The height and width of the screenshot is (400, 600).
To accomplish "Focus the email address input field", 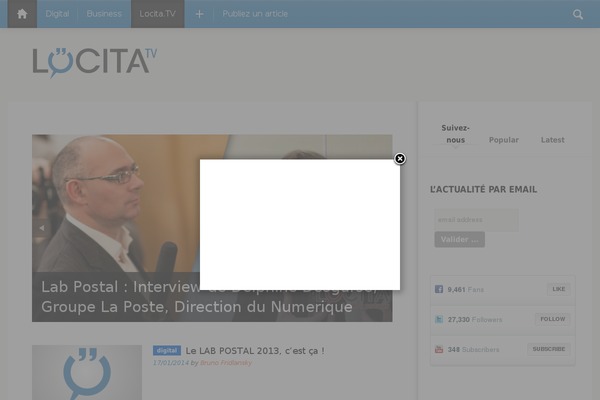I will coord(476,220).
